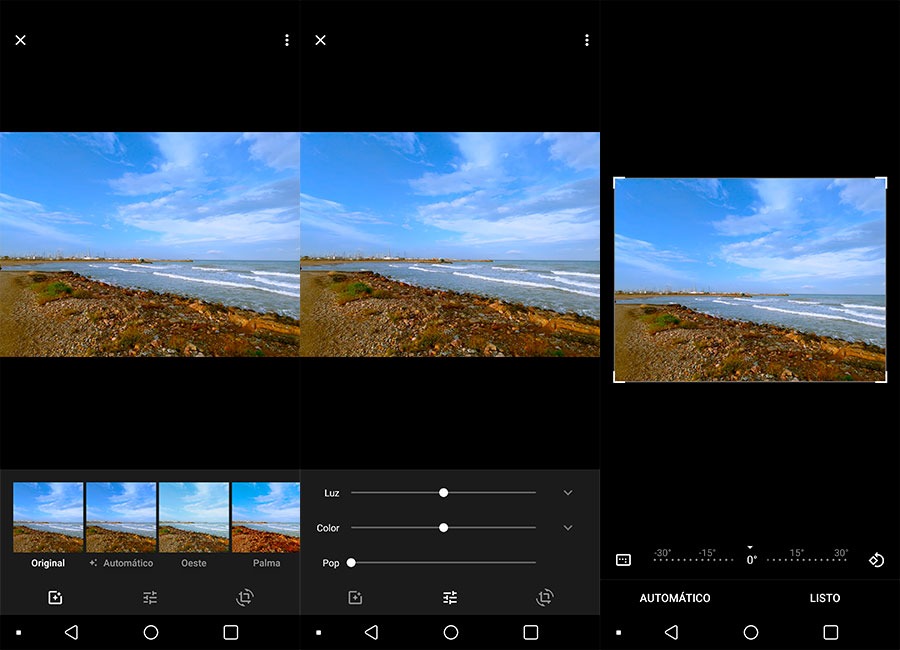Tap the close editor X icon

click(x=20, y=40)
